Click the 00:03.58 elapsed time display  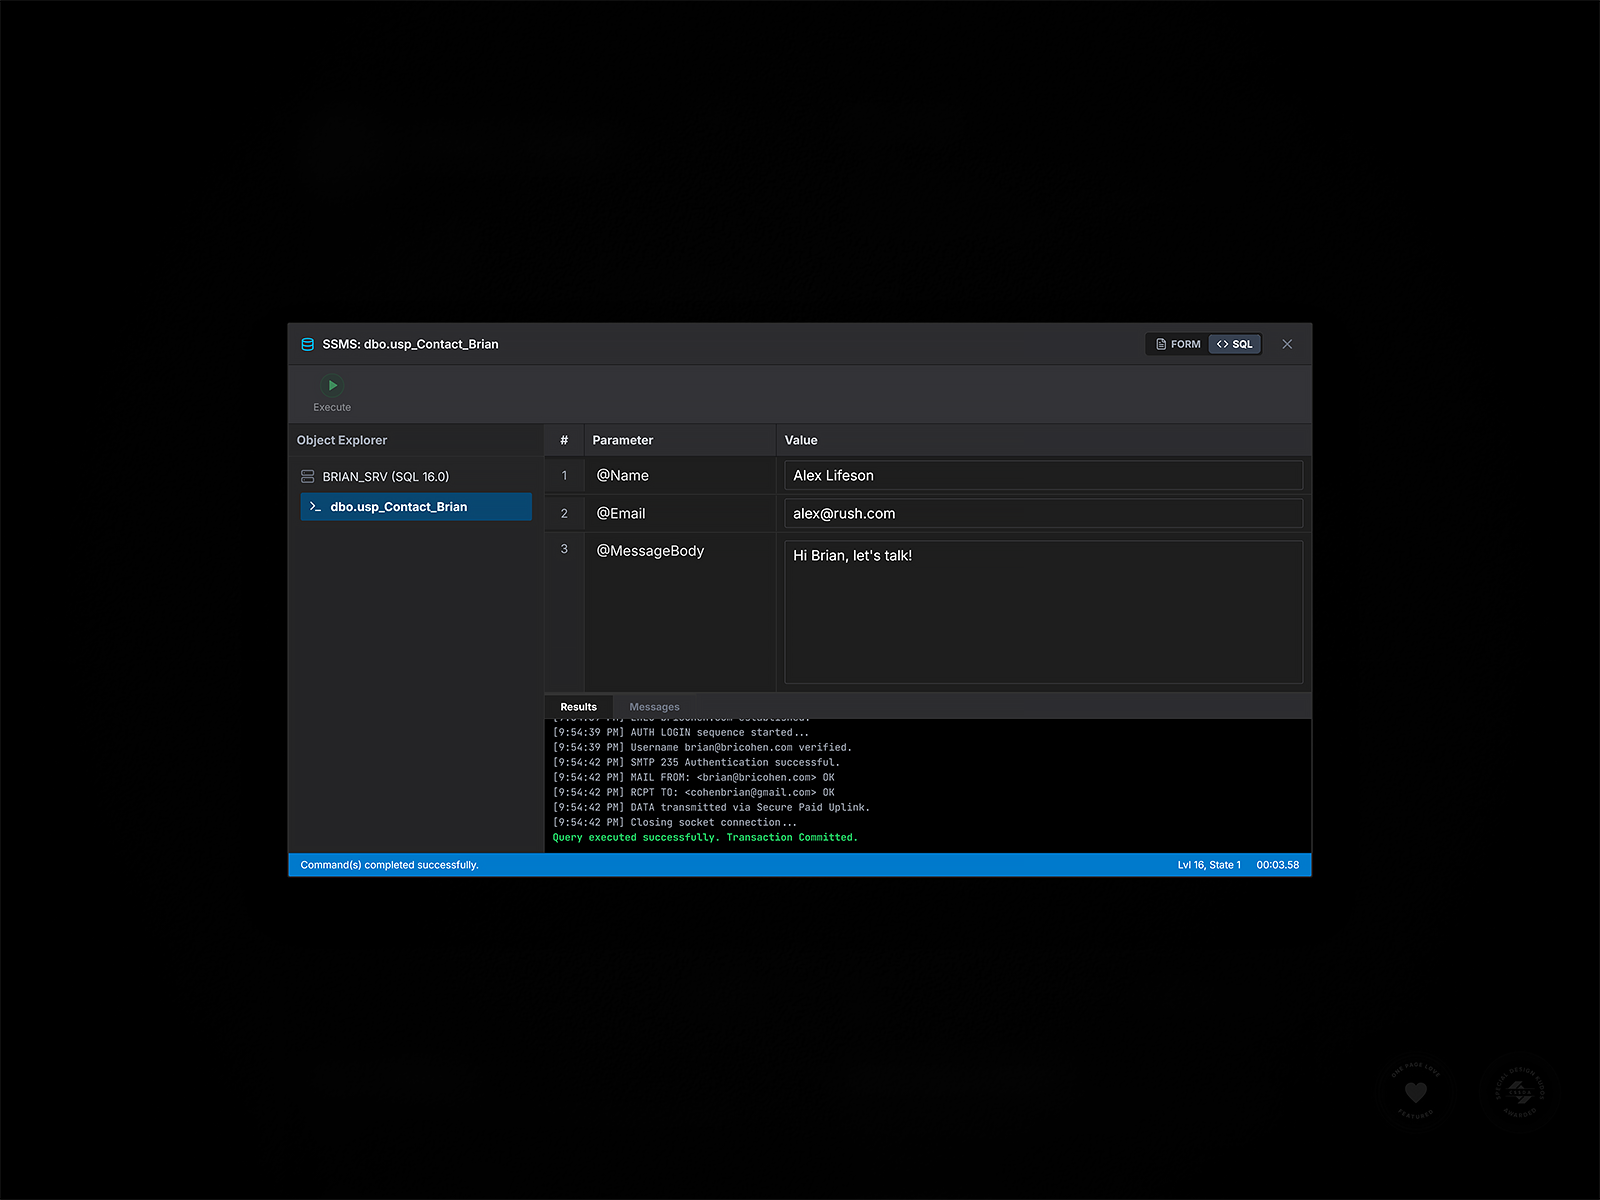(1278, 865)
